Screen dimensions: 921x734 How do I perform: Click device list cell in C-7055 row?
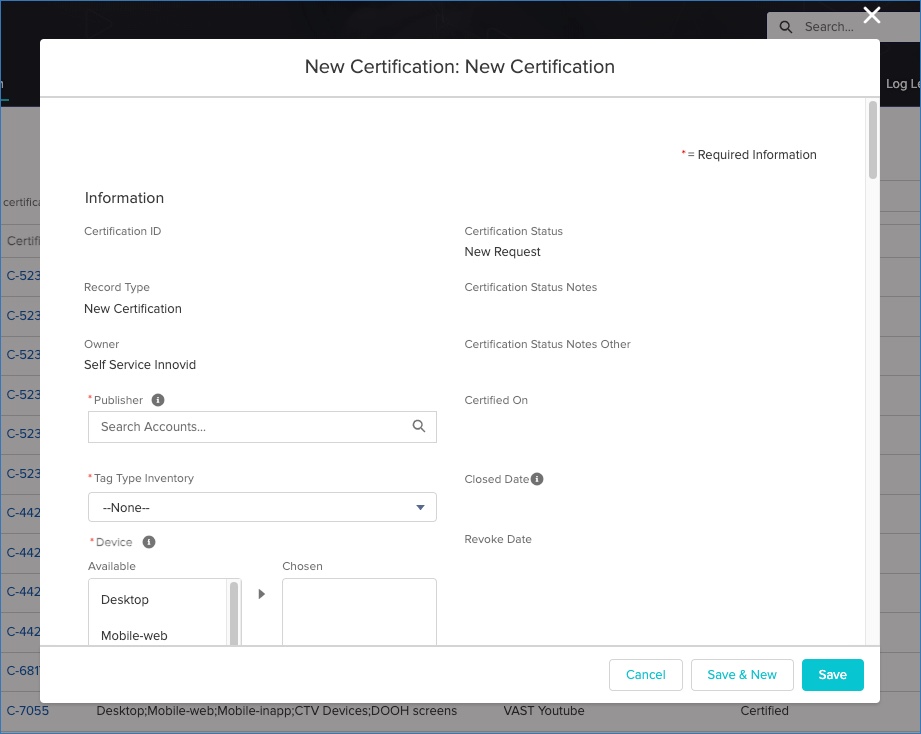(277, 711)
